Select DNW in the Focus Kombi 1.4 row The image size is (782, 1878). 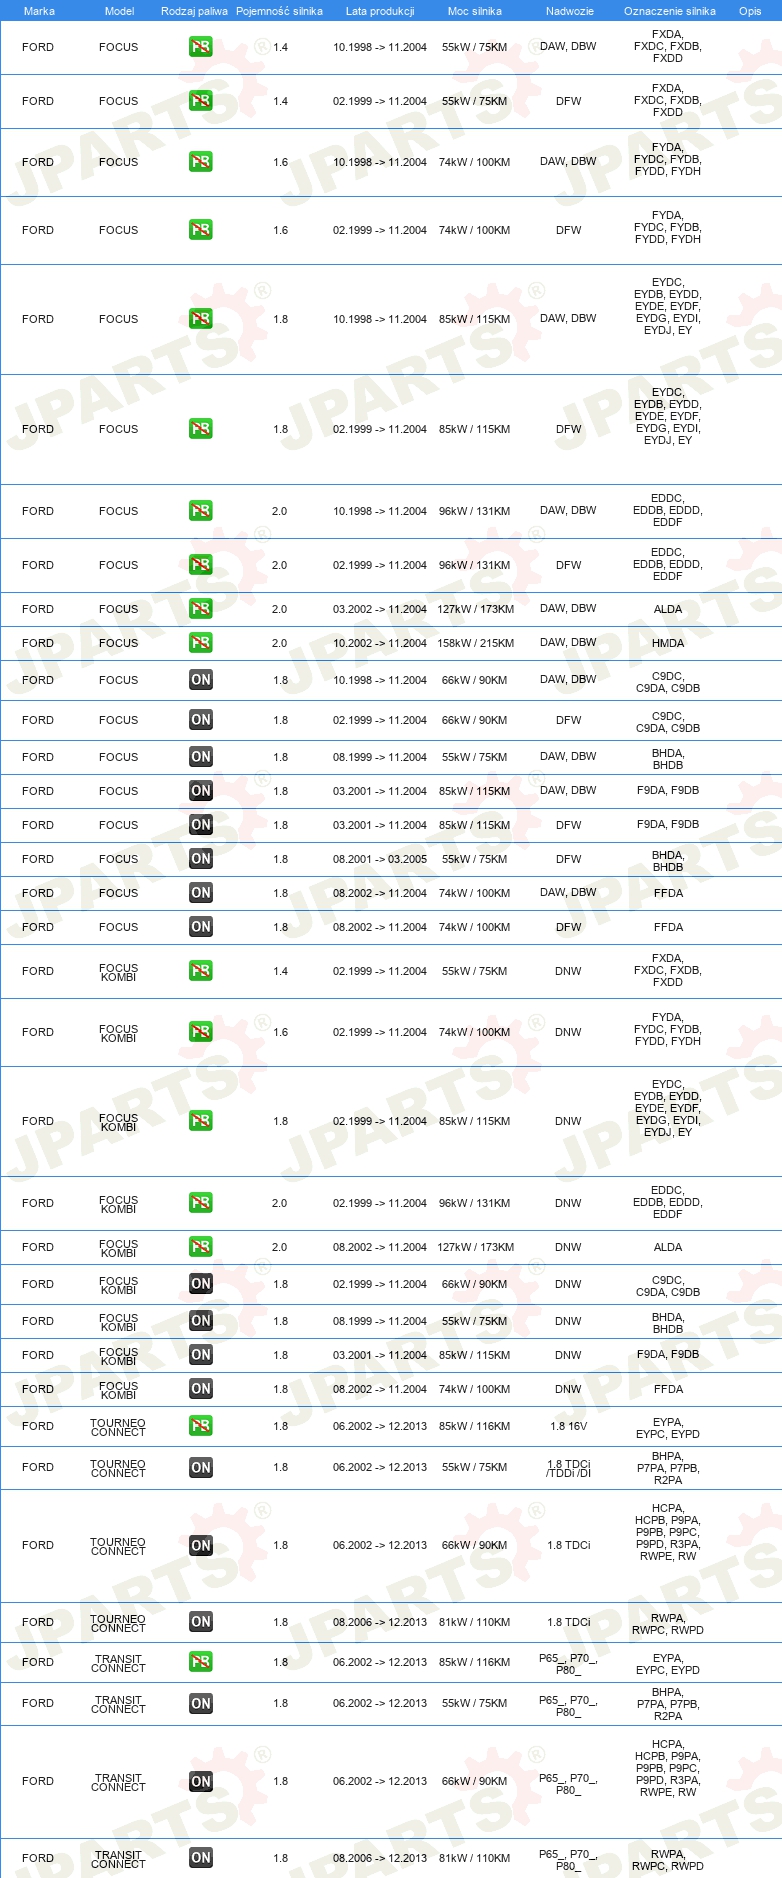coord(568,971)
